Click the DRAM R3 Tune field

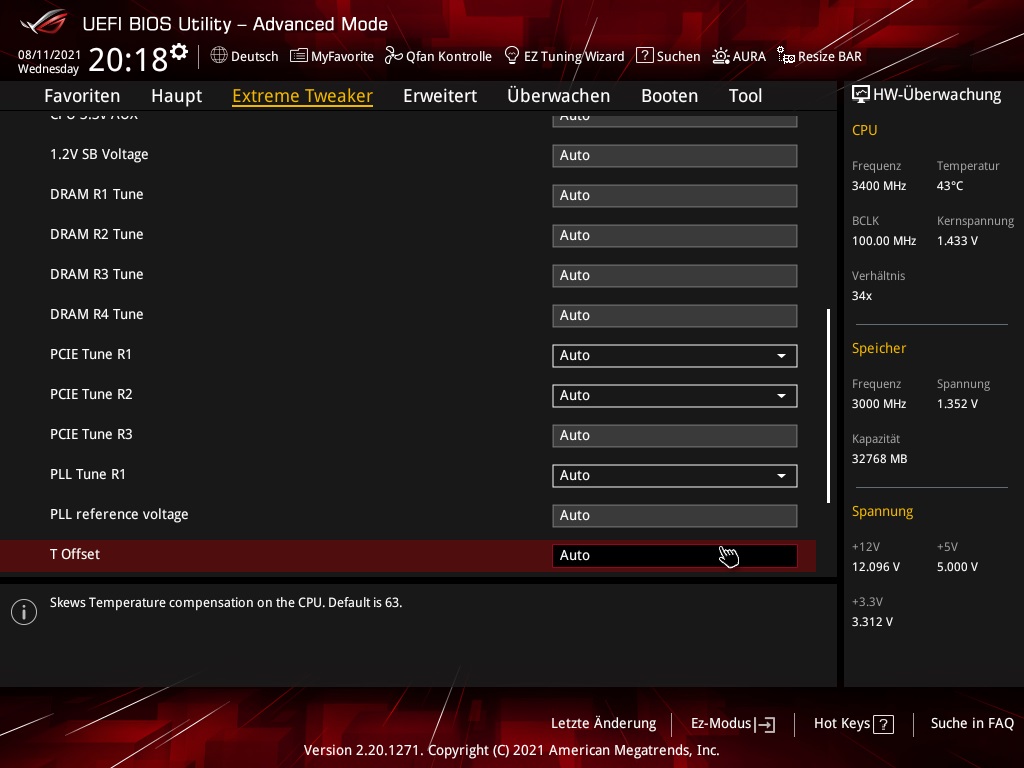[x=675, y=276]
